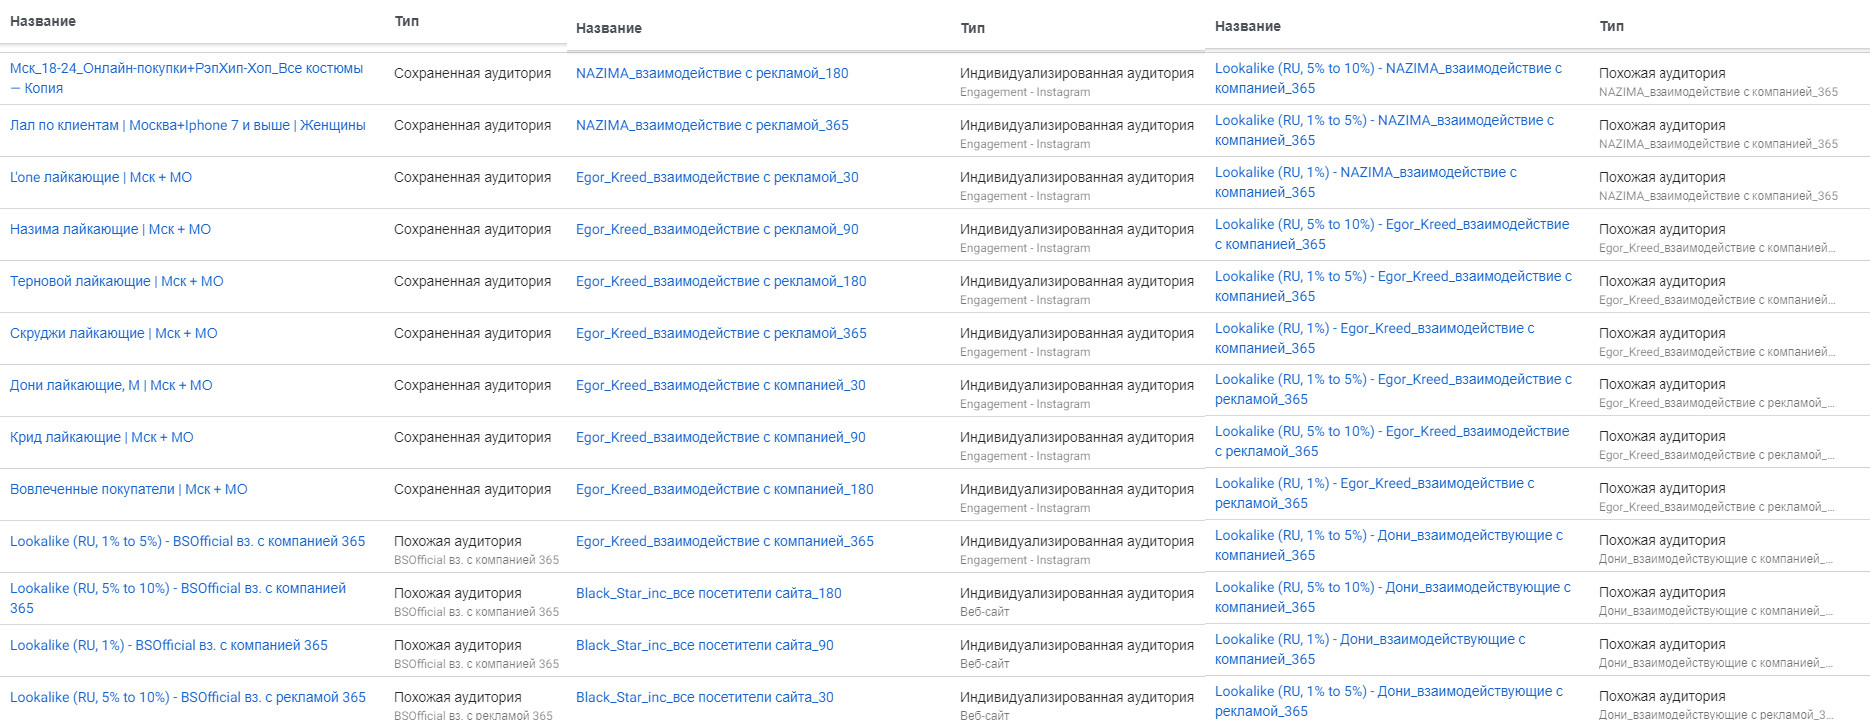The image size is (1870, 720).
Task: Open Lookalike (RU, 5% to 10%) - BSOfficial вз. с компанией 365
Action: (178, 598)
